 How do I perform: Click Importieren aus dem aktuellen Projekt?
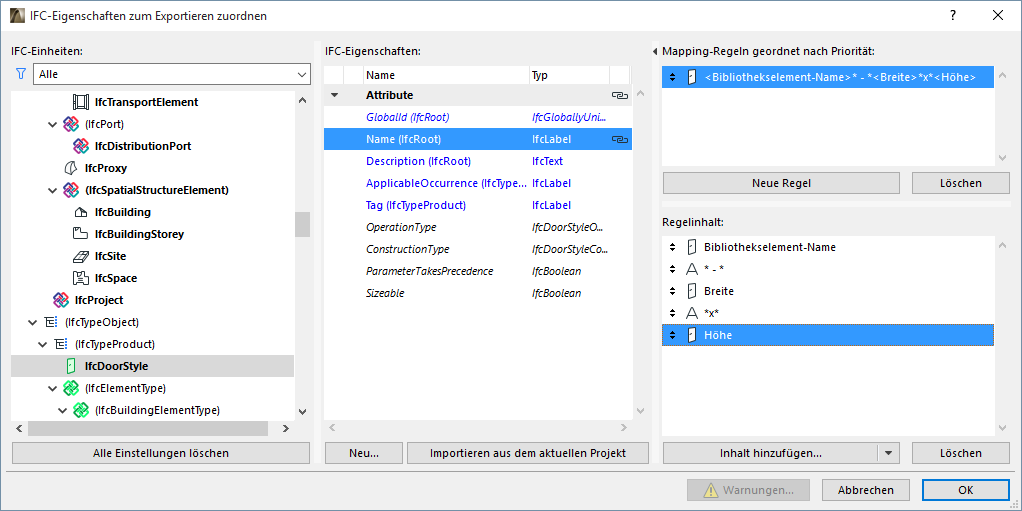click(527, 453)
